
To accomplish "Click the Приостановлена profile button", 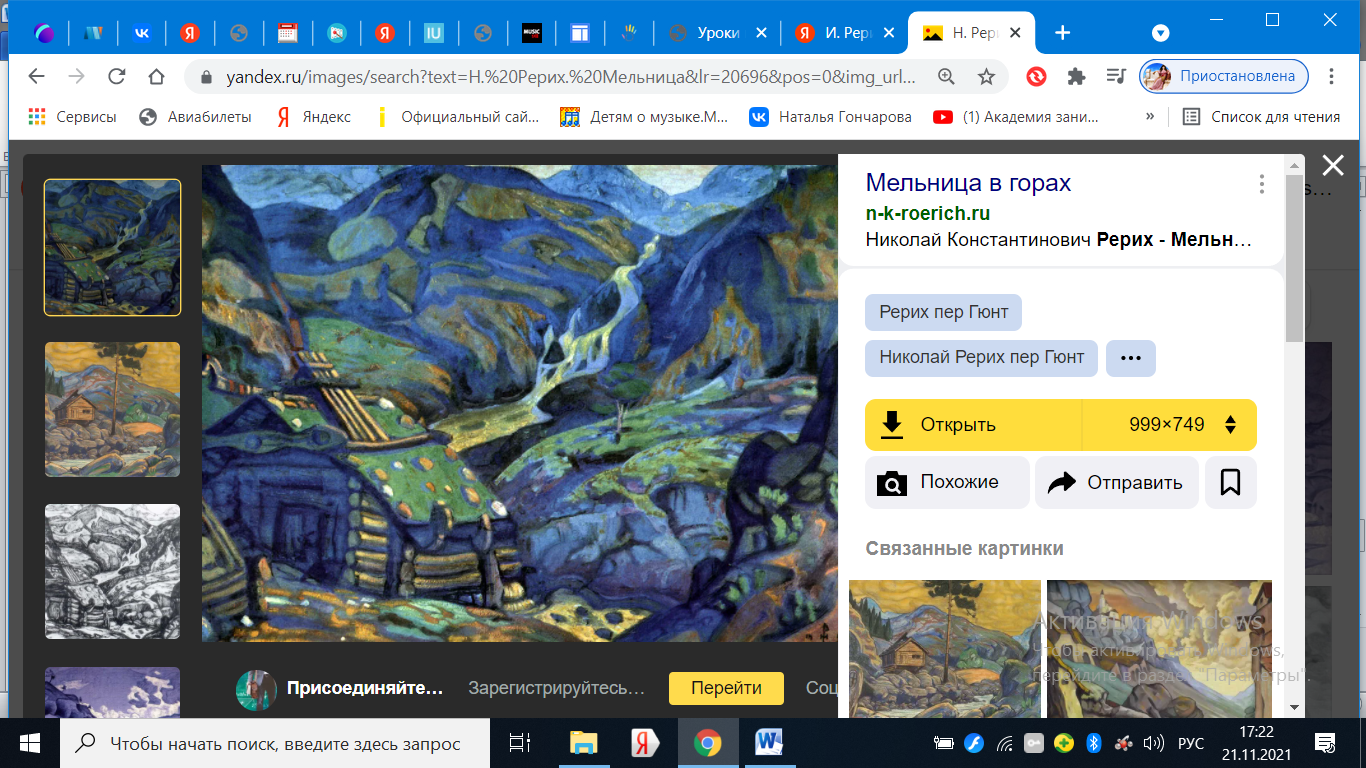I will (1224, 77).
